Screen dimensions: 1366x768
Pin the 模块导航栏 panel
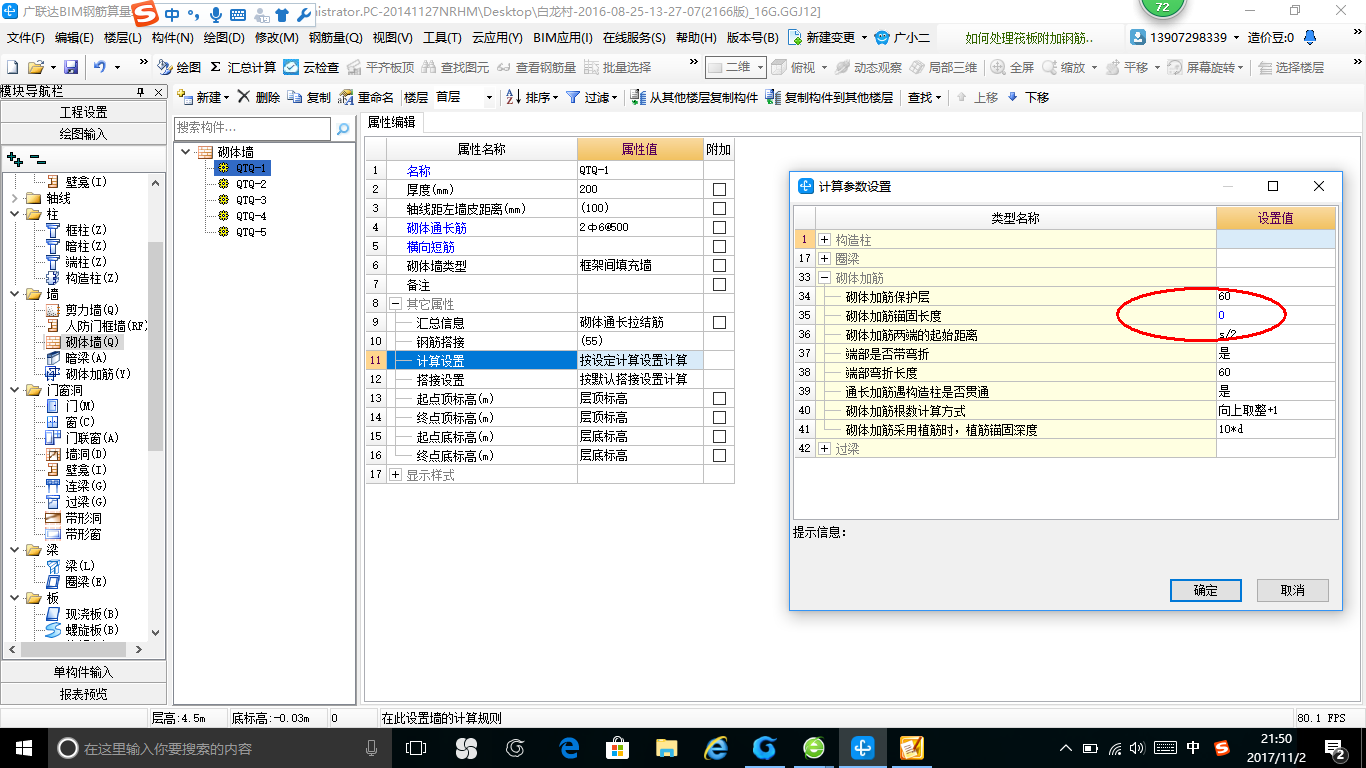point(141,91)
